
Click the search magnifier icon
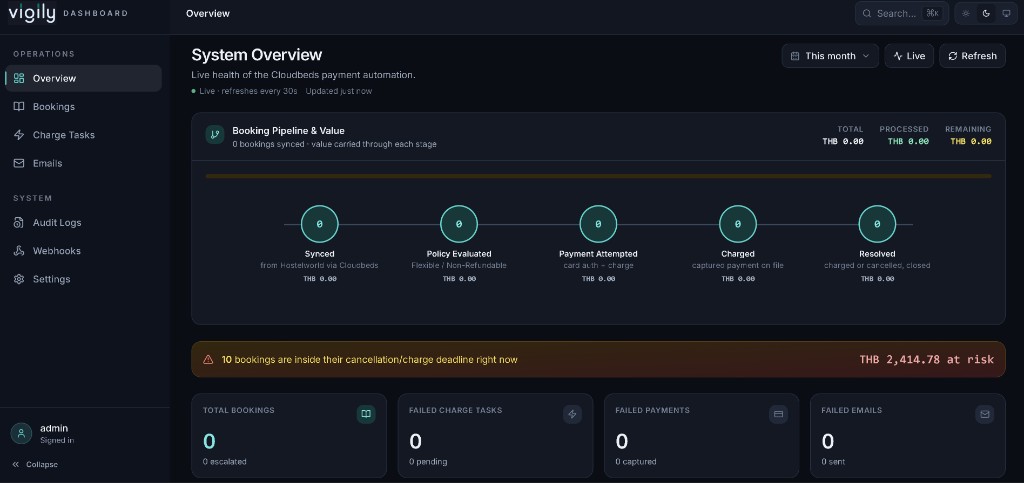pos(867,13)
